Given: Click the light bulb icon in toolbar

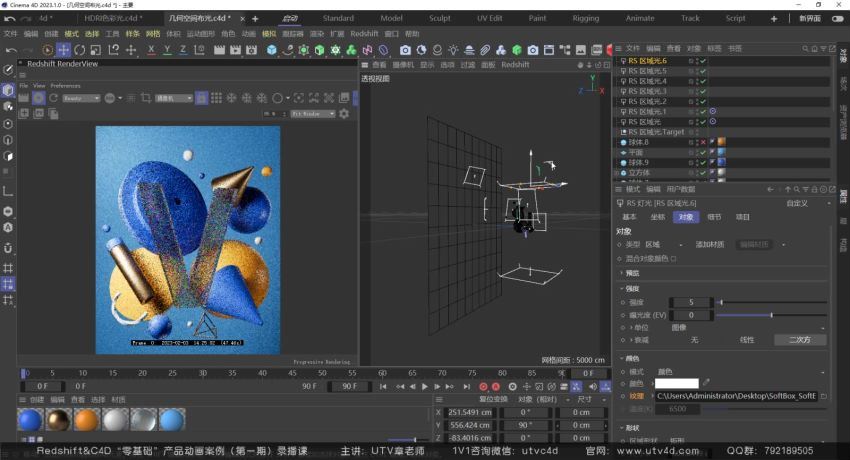Looking at the screenshot, I should pos(454,50).
